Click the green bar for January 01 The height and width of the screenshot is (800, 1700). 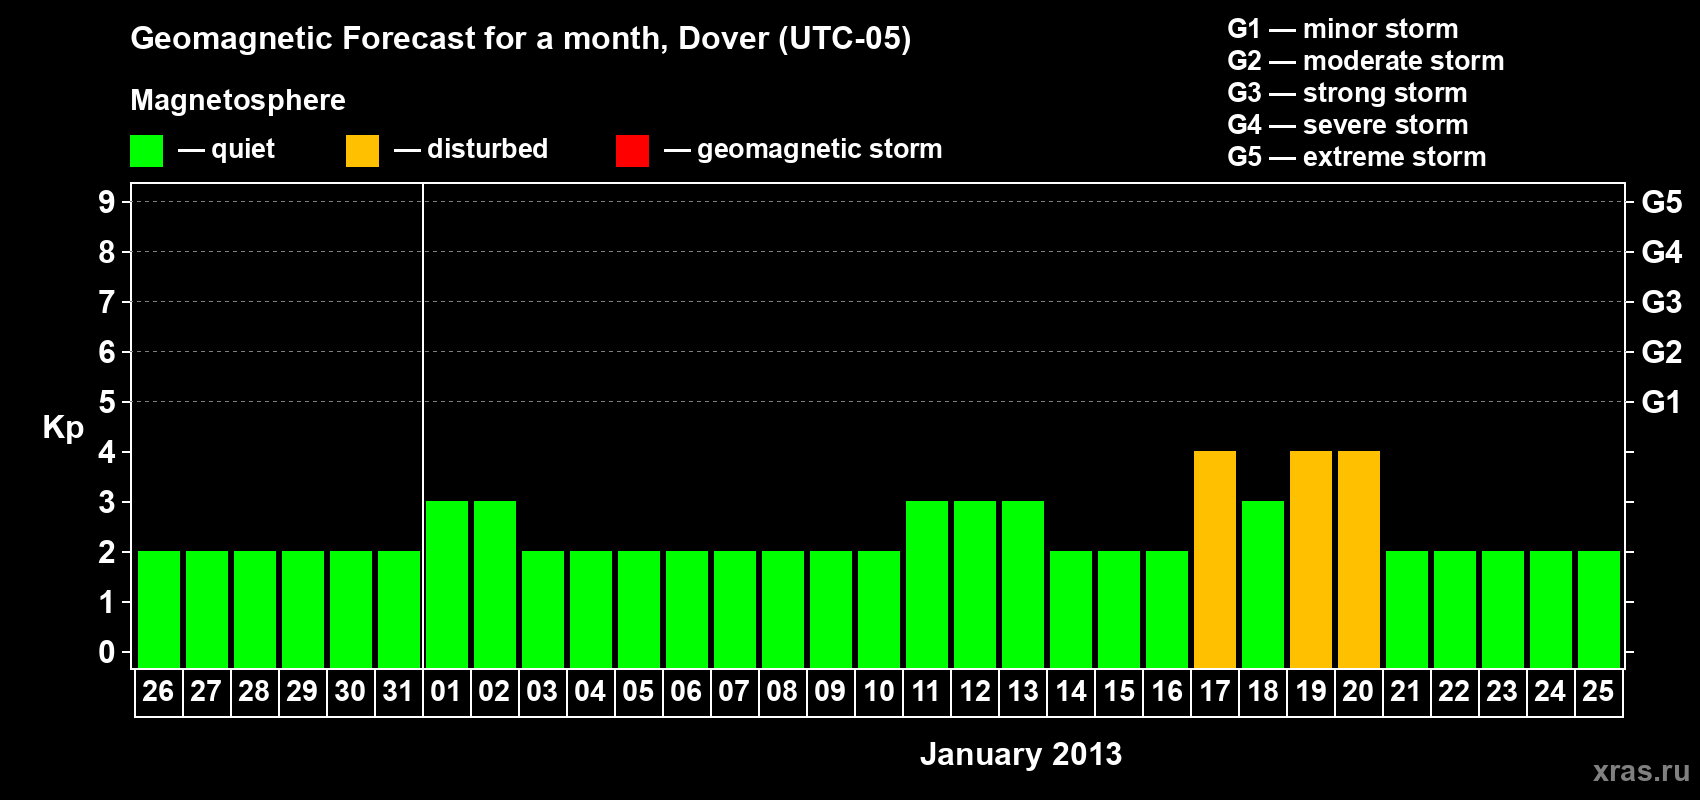pos(447,584)
